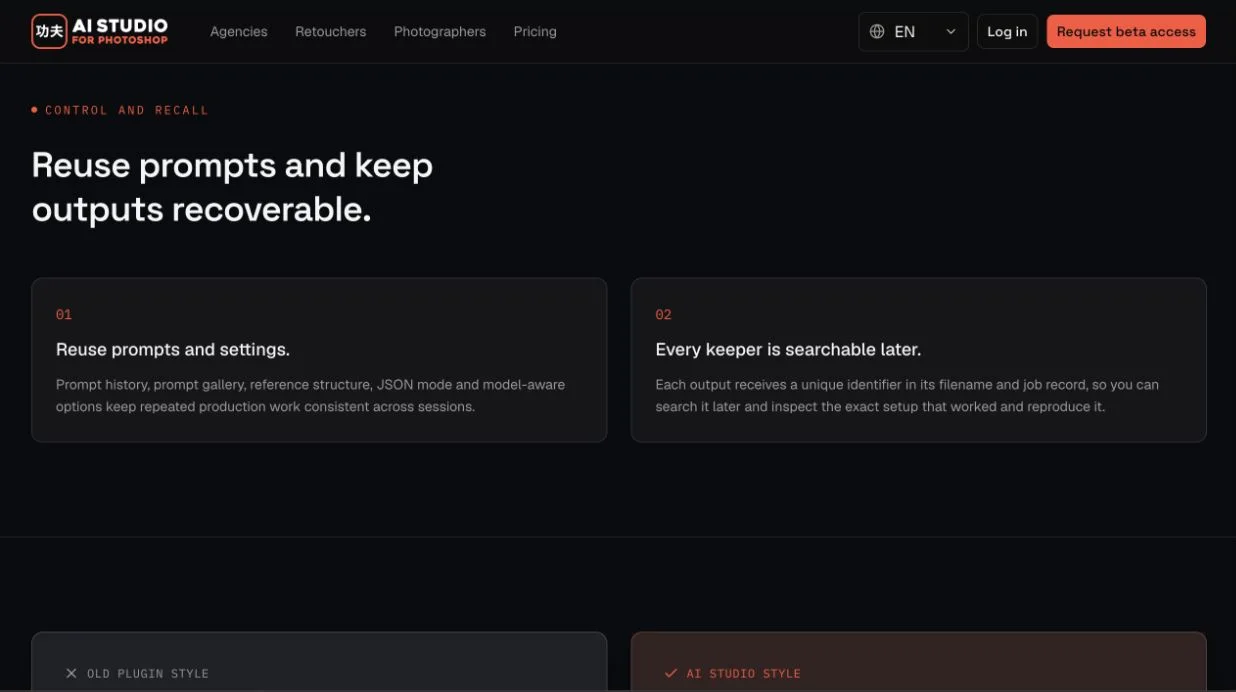The width and height of the screenshot is (1236, 692).
Task: Click the AI Studio for Photoshop wordmark
Action: click(120, 32)
